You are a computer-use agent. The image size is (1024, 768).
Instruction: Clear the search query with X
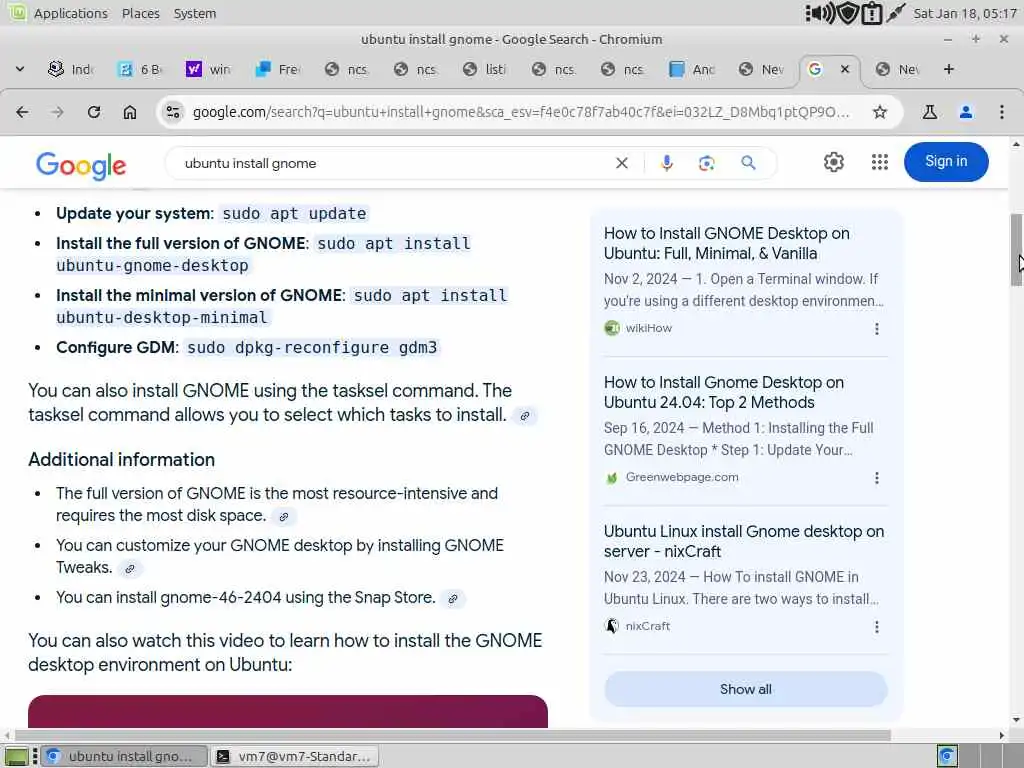(622, 163)
